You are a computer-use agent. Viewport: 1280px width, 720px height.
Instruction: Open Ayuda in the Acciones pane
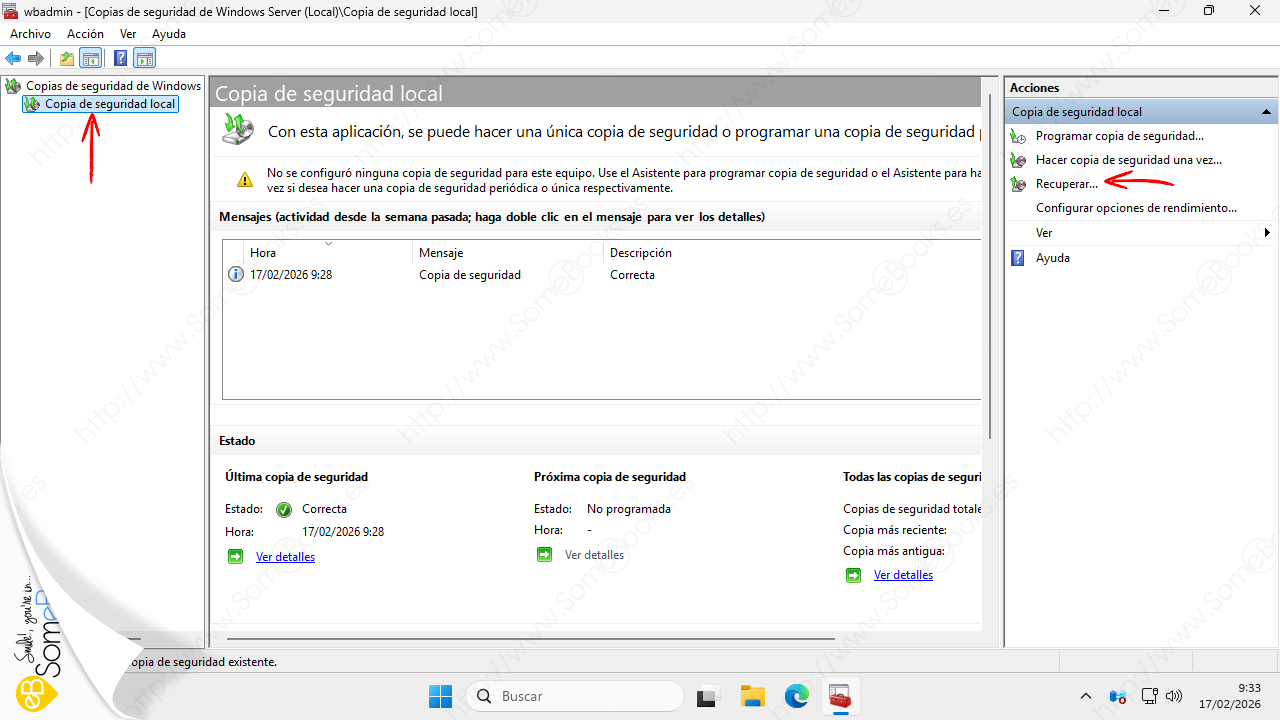(x=1052, y=258)
